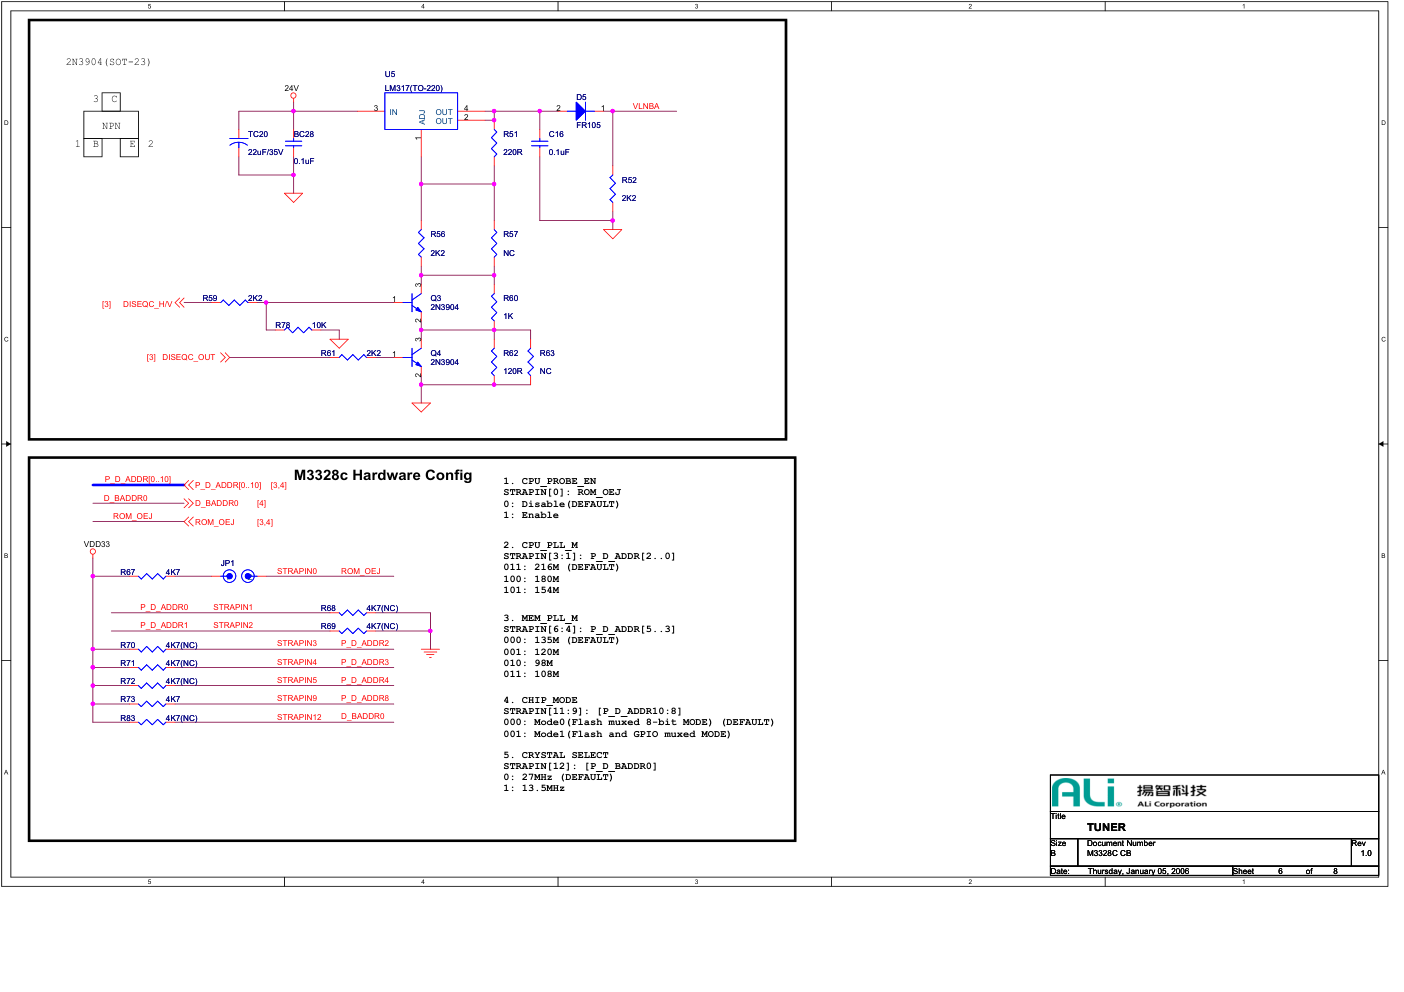The image size is (1404, 992).
Task: Click the M3328C CB document number
Action: [1109, 853]
